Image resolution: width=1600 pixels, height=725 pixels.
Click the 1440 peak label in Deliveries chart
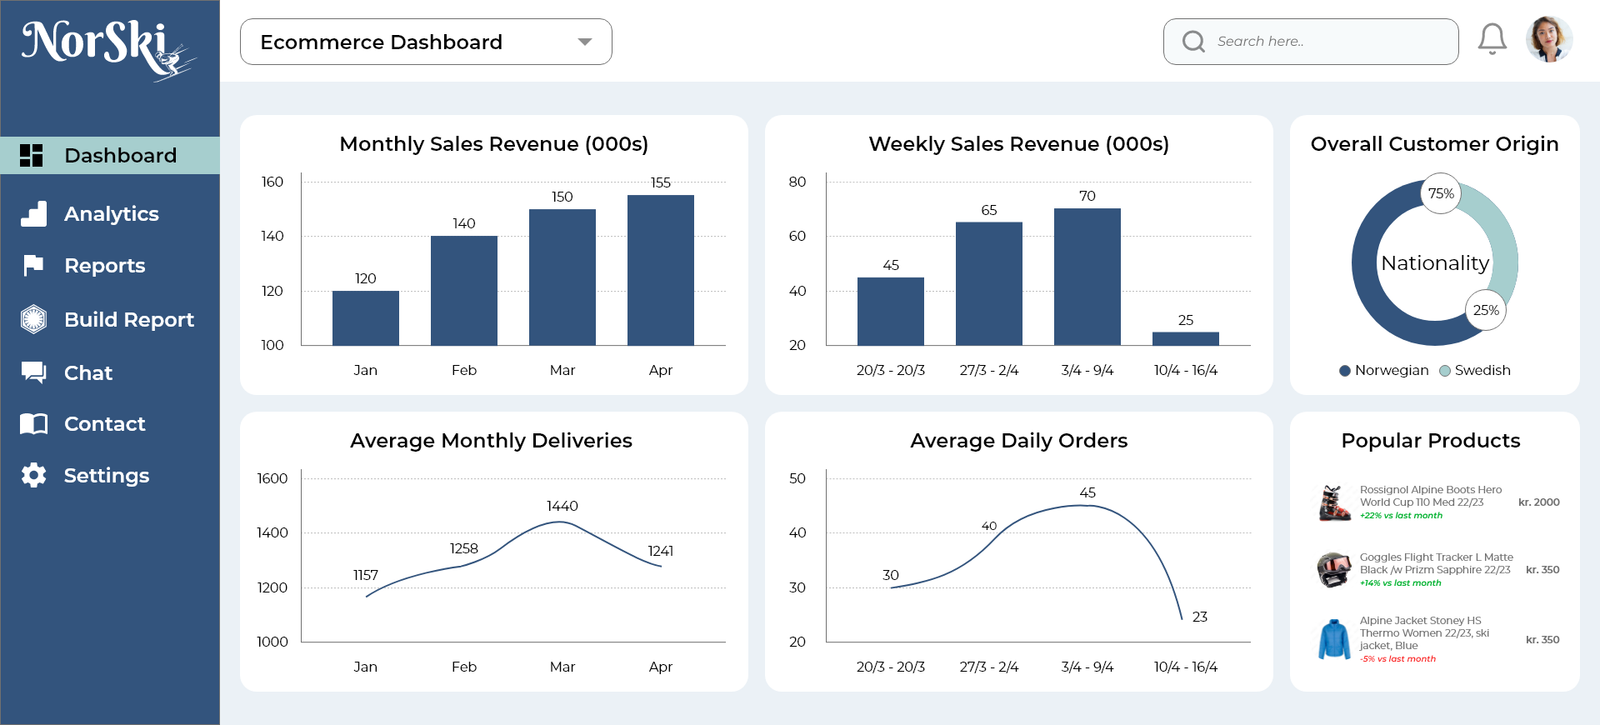coord(562,506)
